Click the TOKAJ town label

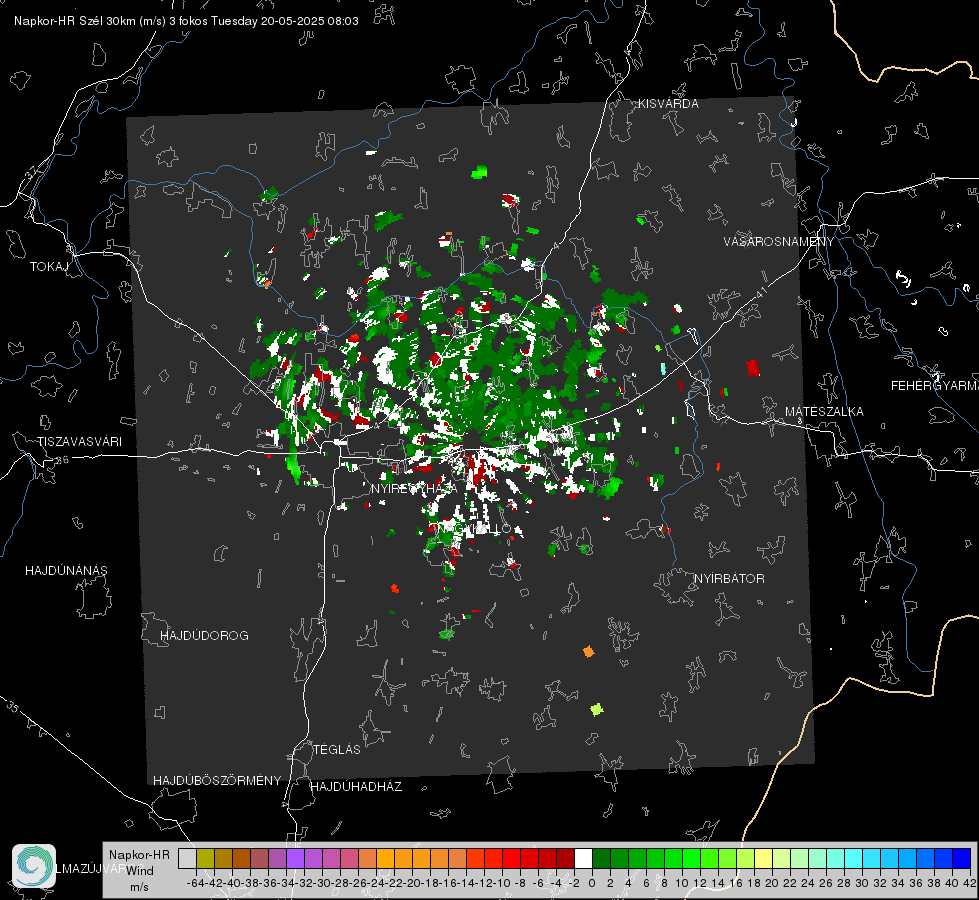(x=48, y=267)
